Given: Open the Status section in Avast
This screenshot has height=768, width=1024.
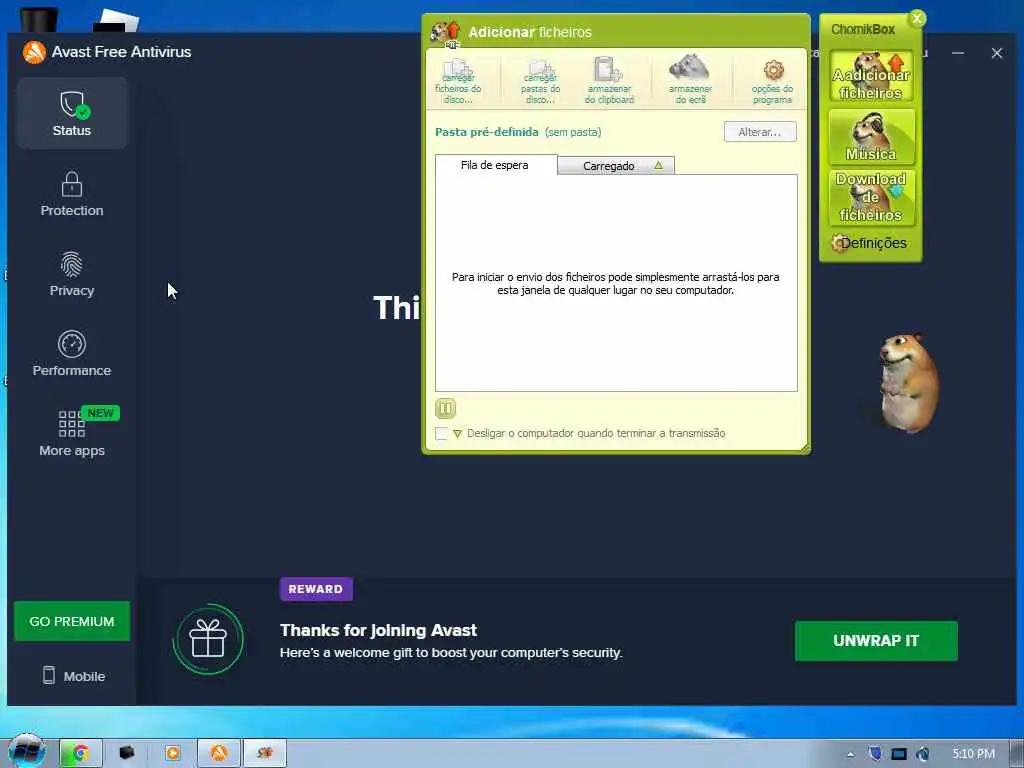Looking at the screenshot, I should (72, 113).
